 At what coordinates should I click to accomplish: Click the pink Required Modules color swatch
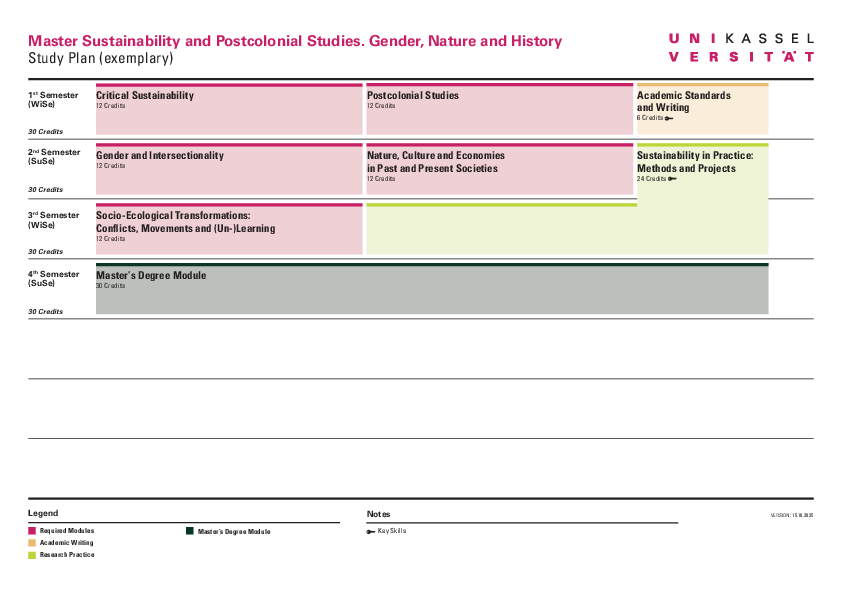(31, 531)
